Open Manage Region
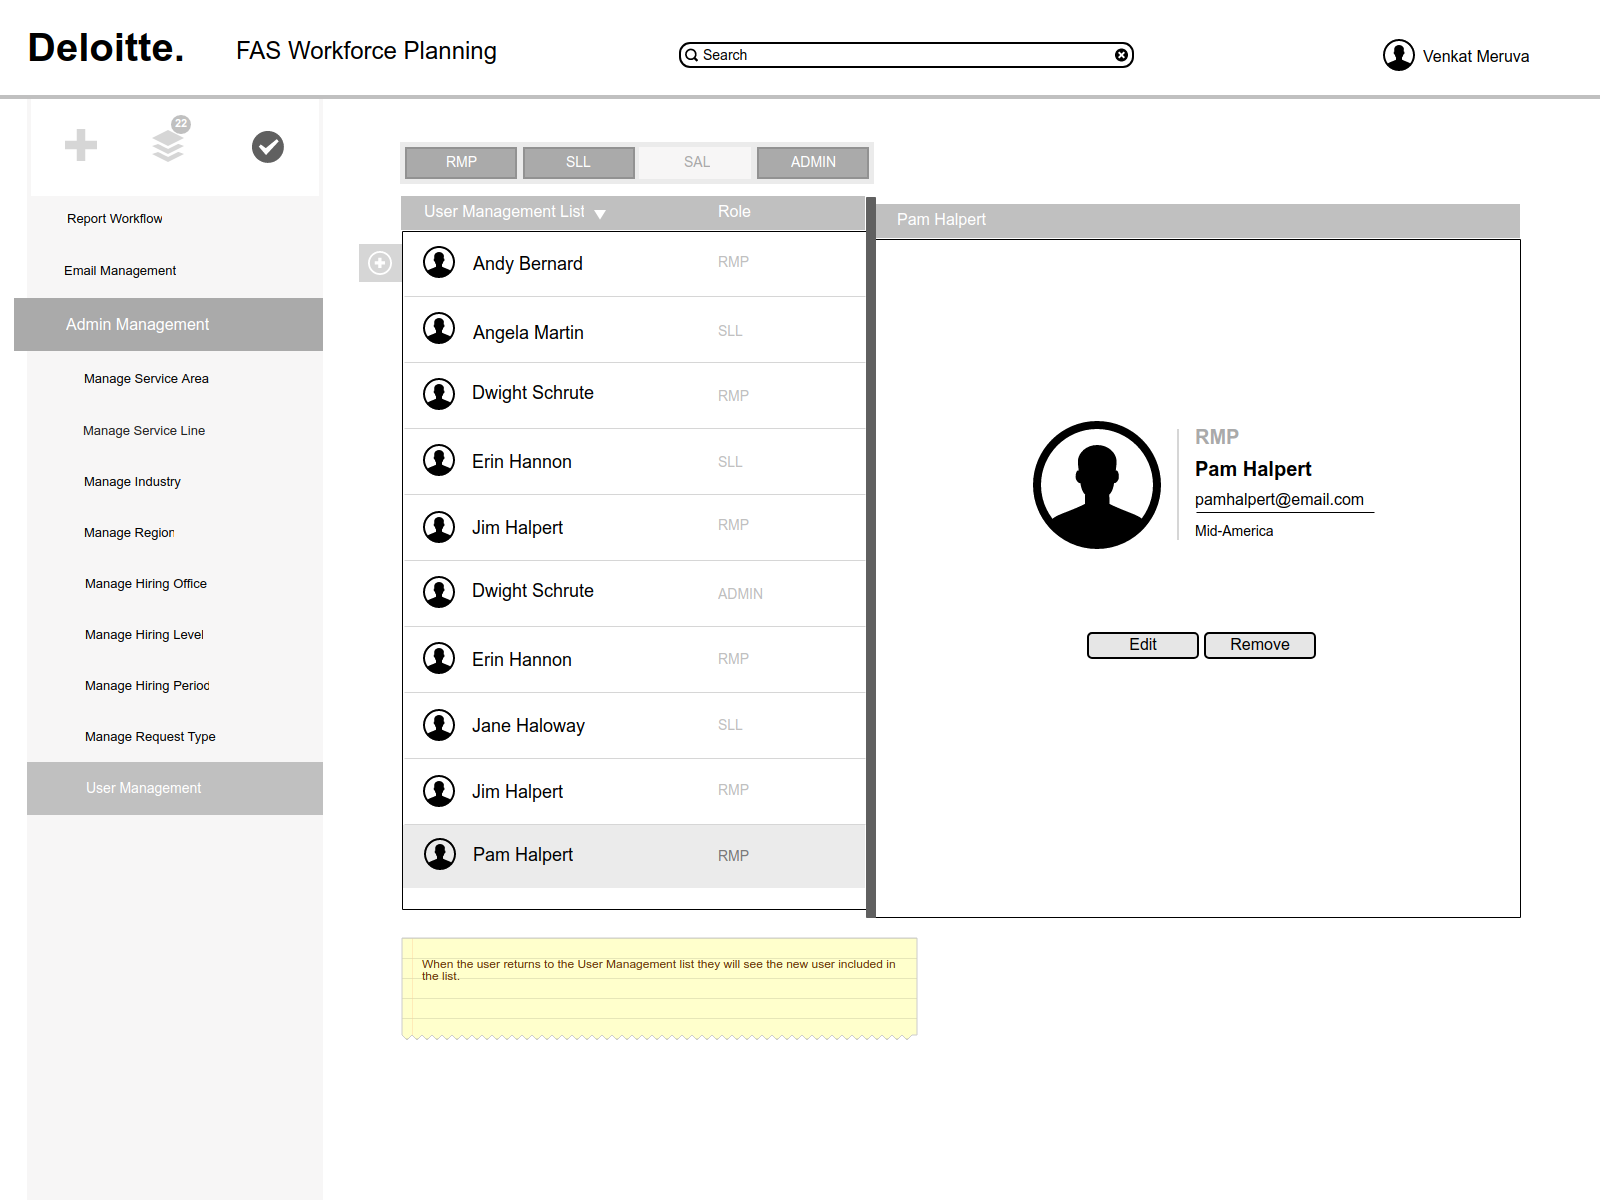1600x1200 pixels. tap(129, 533)
